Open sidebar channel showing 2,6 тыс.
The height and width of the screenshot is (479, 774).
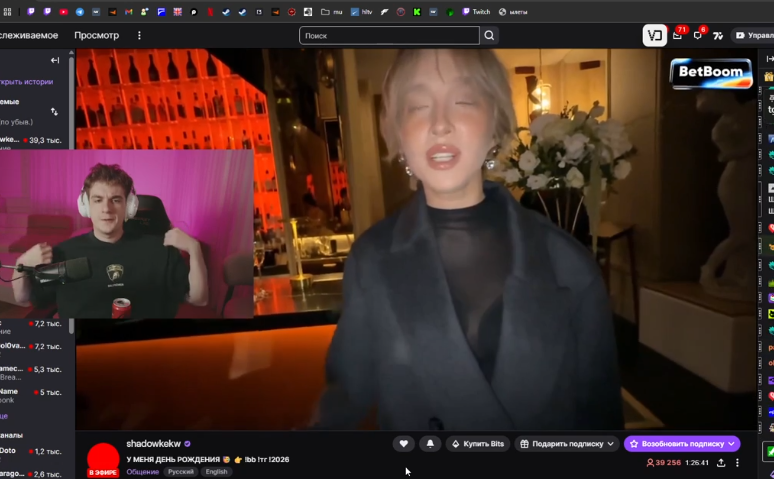[31, 474]
